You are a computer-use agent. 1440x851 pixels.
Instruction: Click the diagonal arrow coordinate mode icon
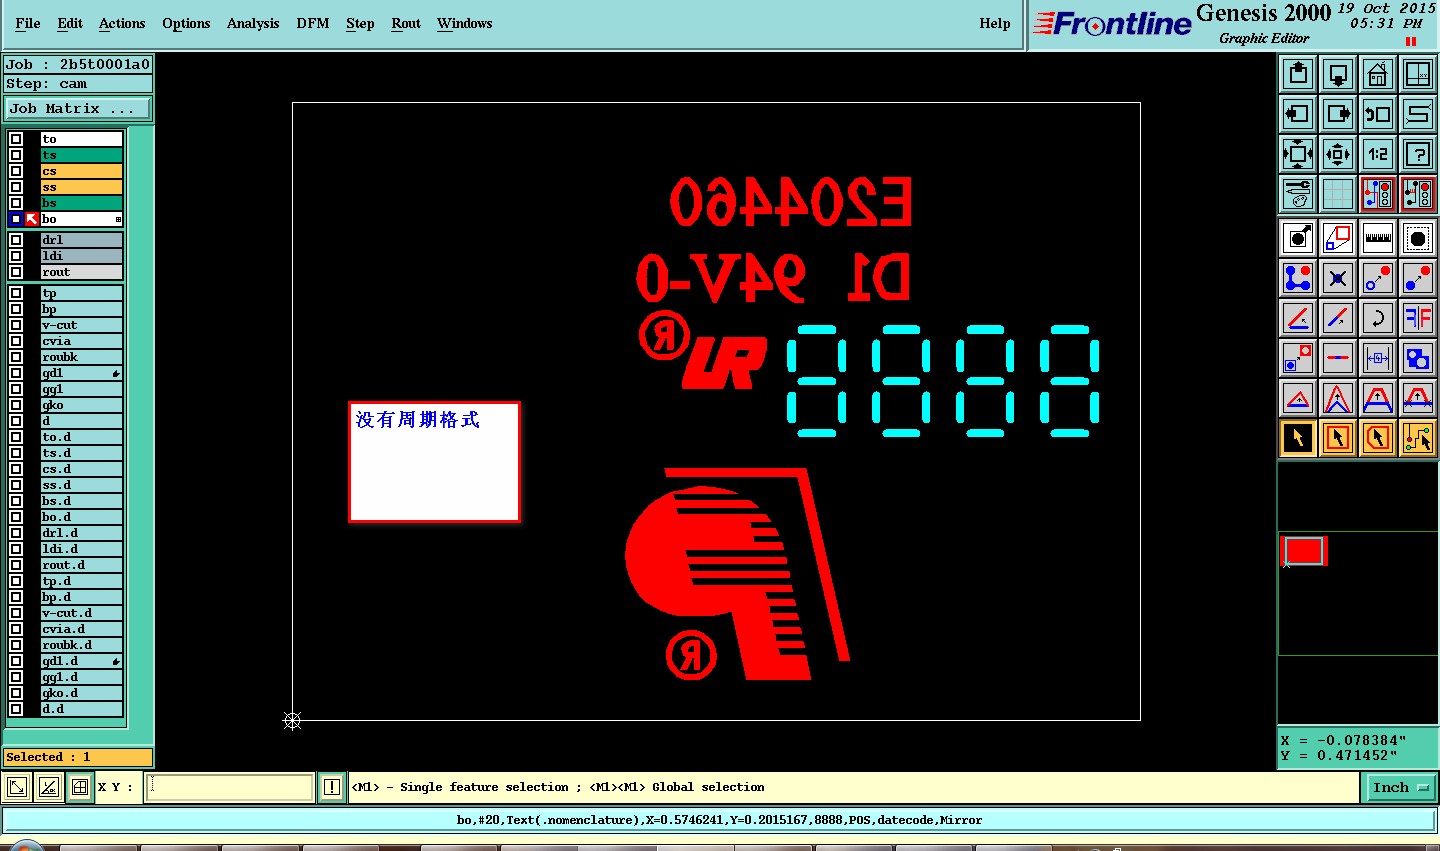tap(17, 788)
